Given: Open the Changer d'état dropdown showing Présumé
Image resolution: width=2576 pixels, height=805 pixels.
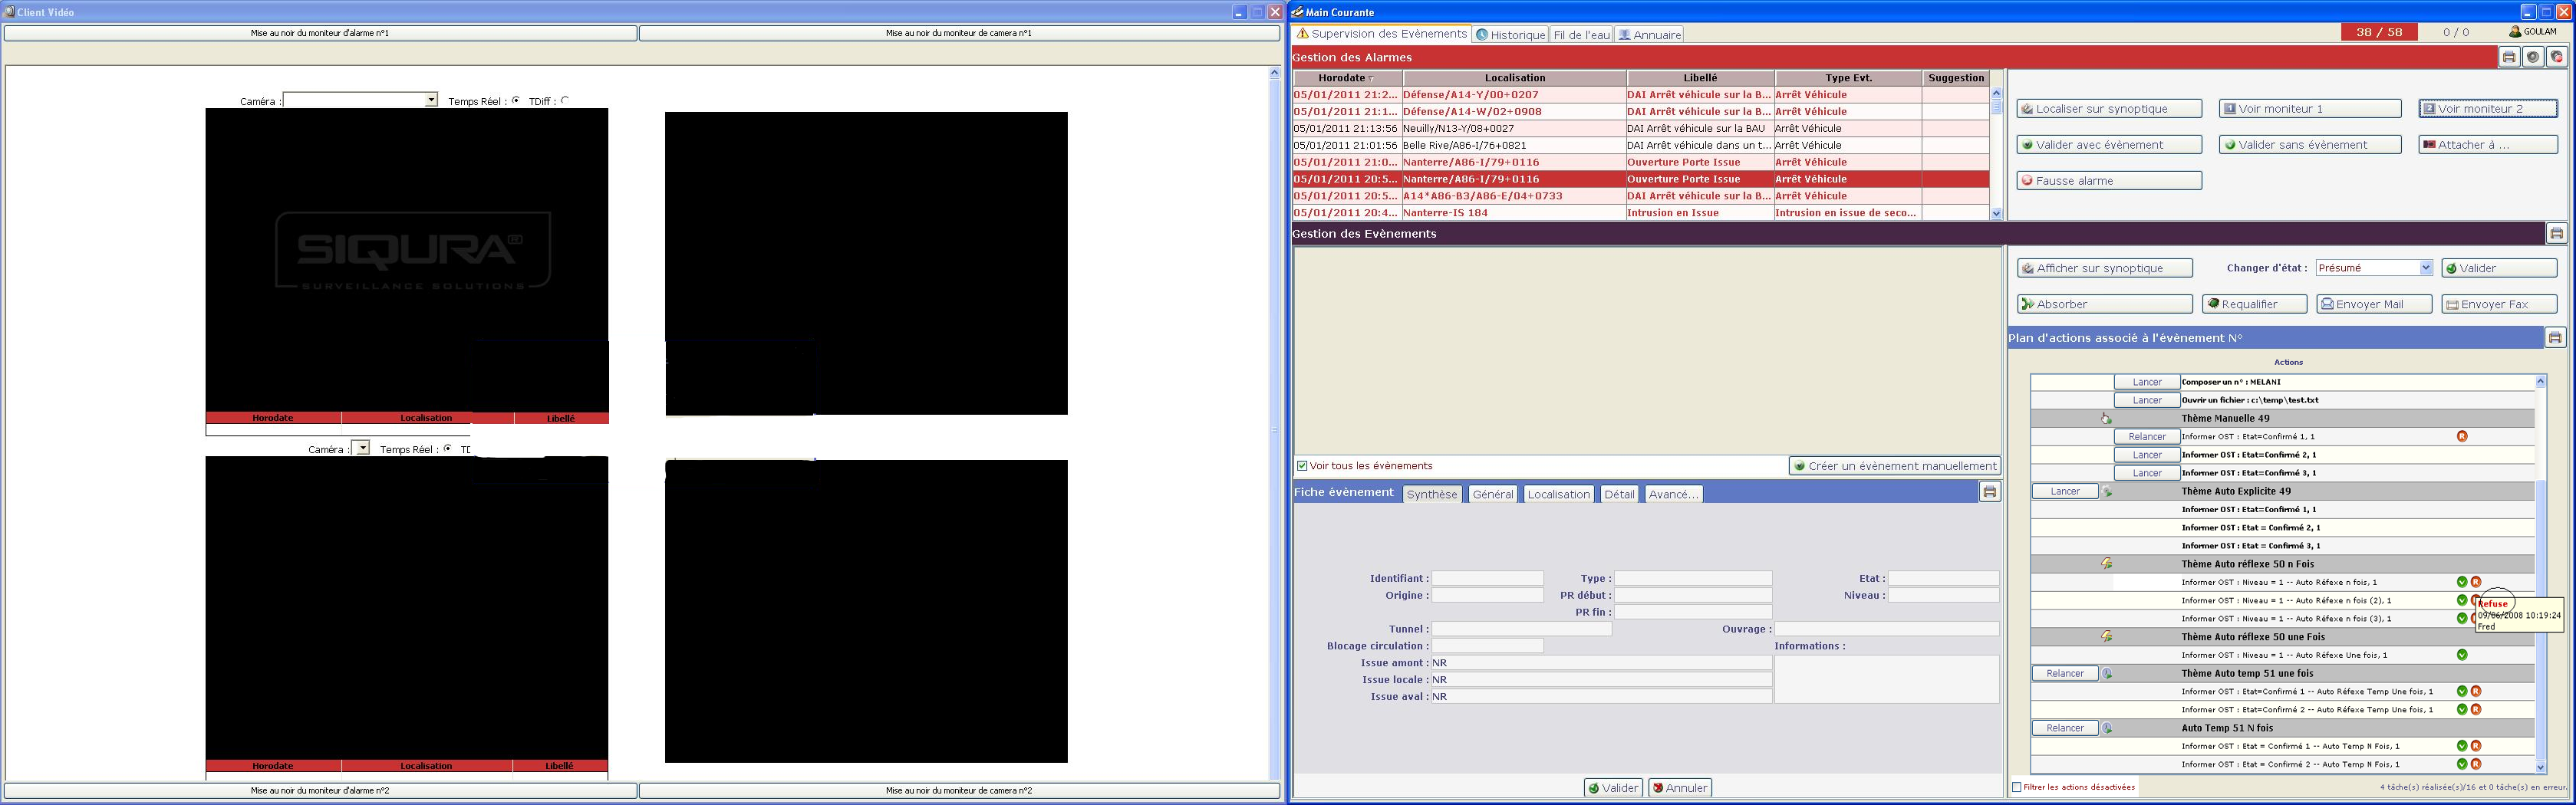Looking at the screenshot, I should point(2425,268).
